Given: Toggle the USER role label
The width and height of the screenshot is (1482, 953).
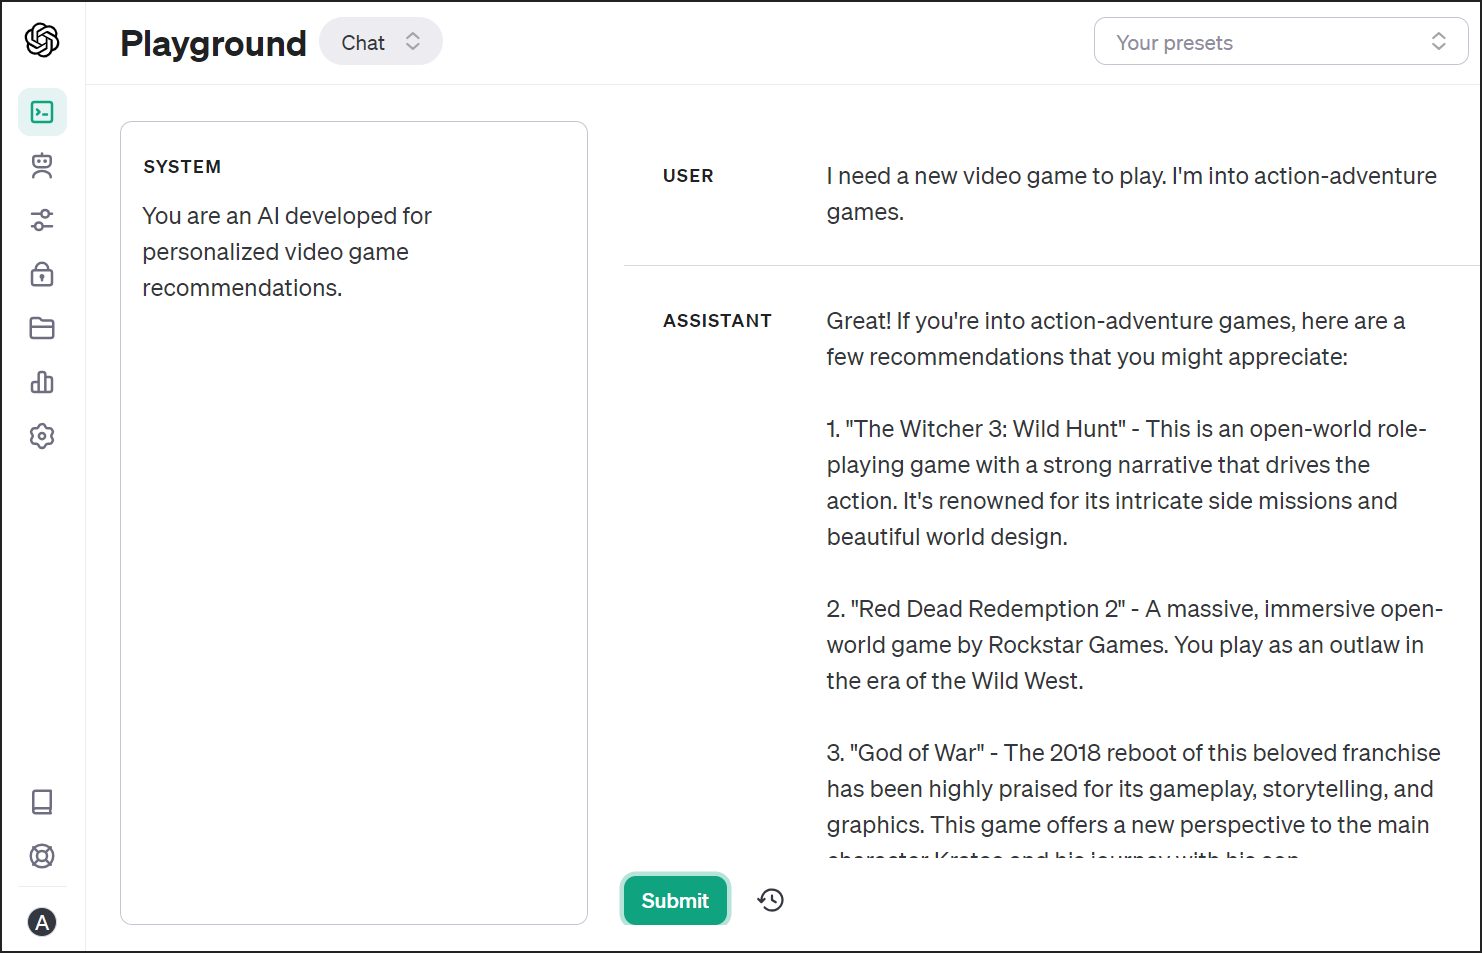Looking at the screenshot, I should pyautogui.click(x=688, y=176).
